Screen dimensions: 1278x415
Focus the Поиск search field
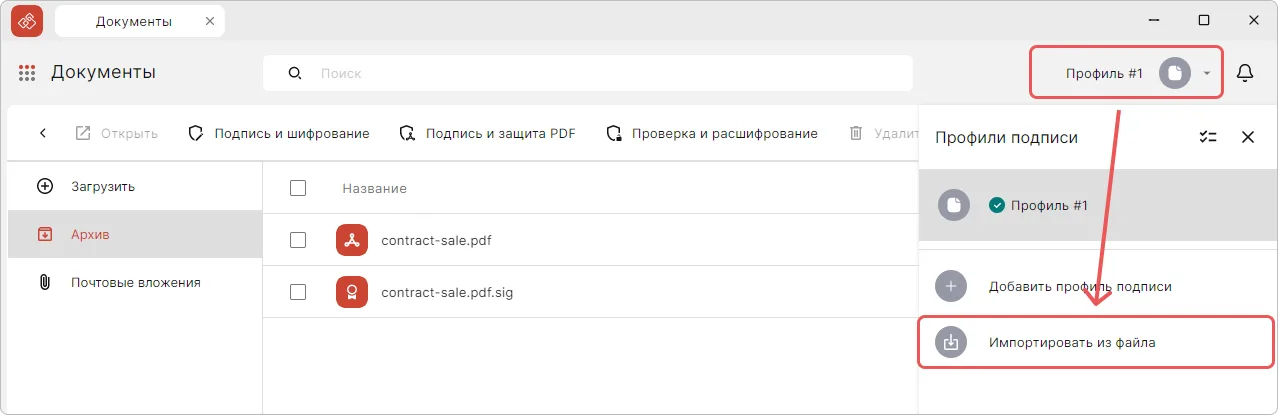[588, 73]
